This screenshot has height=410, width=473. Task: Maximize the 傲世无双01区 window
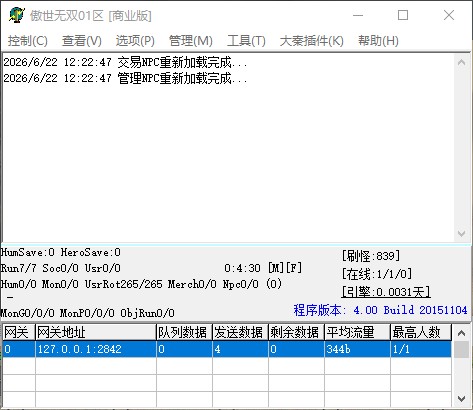tap(403, 15)
